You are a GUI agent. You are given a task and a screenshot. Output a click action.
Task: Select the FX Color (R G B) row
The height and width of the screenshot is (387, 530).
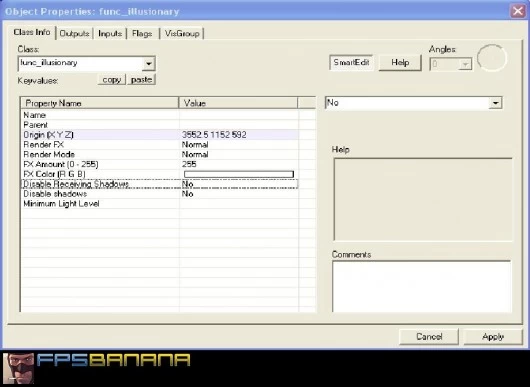[160, 174]
